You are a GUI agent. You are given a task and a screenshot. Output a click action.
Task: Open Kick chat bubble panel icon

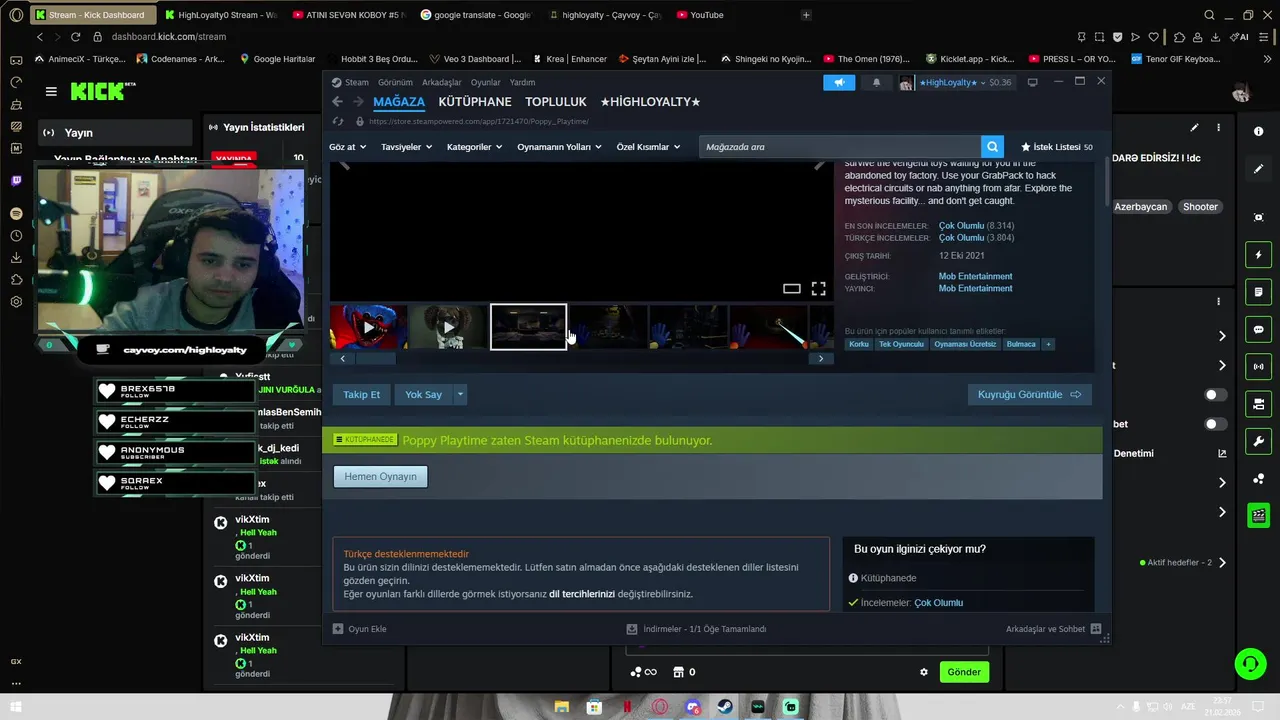1258,330
